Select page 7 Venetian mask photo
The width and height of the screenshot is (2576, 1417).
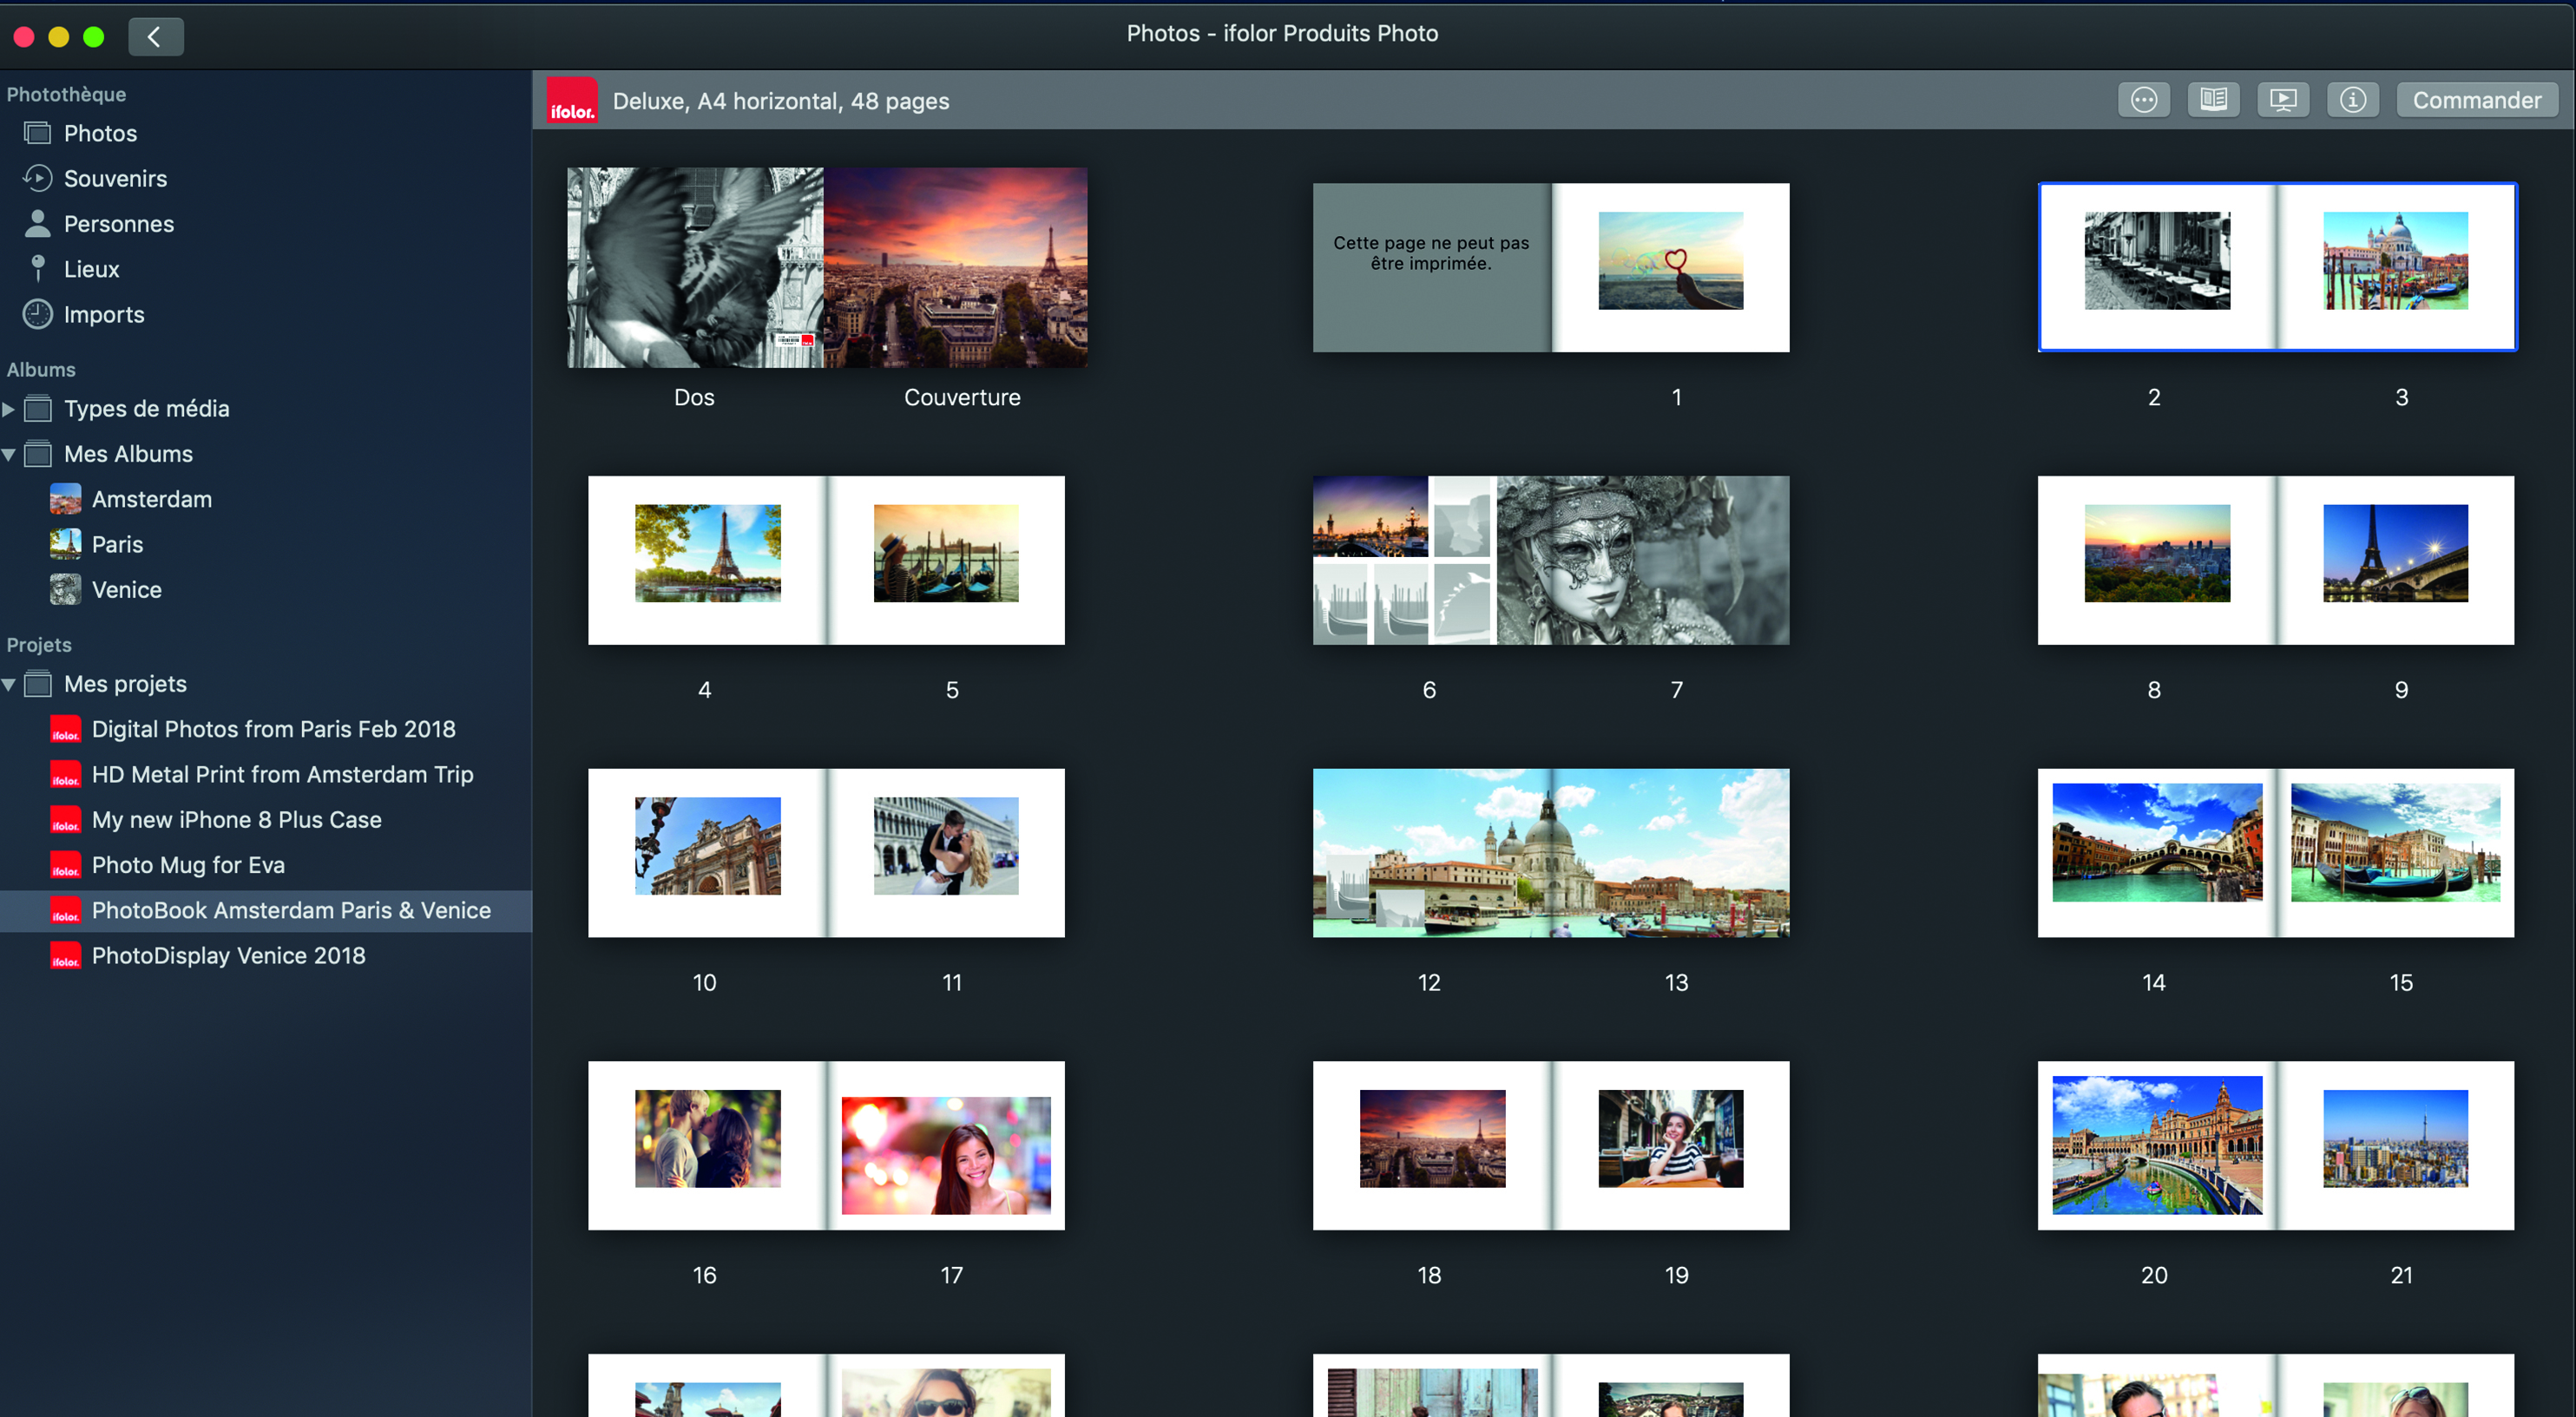click(1643, 560)
